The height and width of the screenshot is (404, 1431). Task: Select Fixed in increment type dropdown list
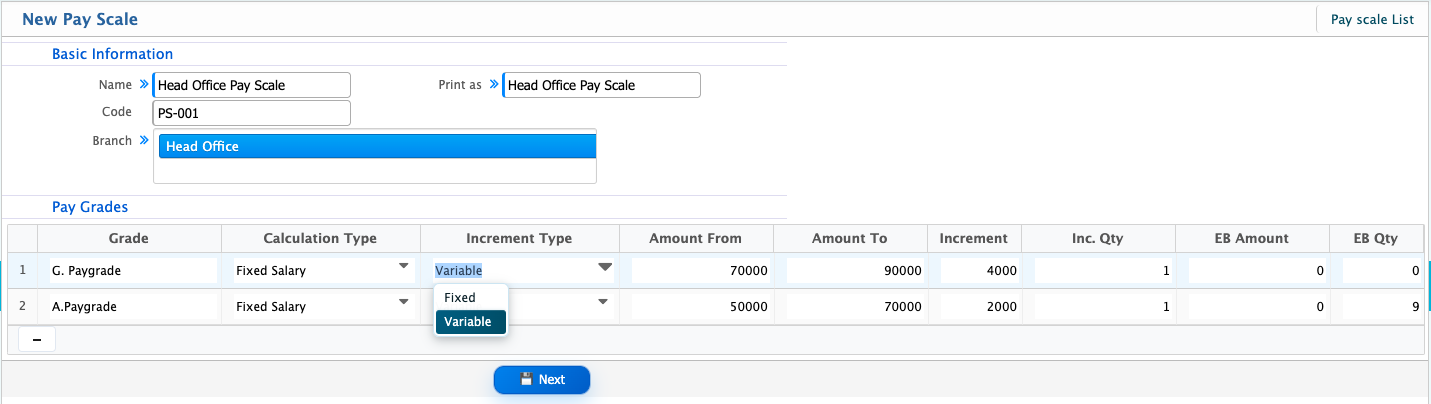coord(470,298)
